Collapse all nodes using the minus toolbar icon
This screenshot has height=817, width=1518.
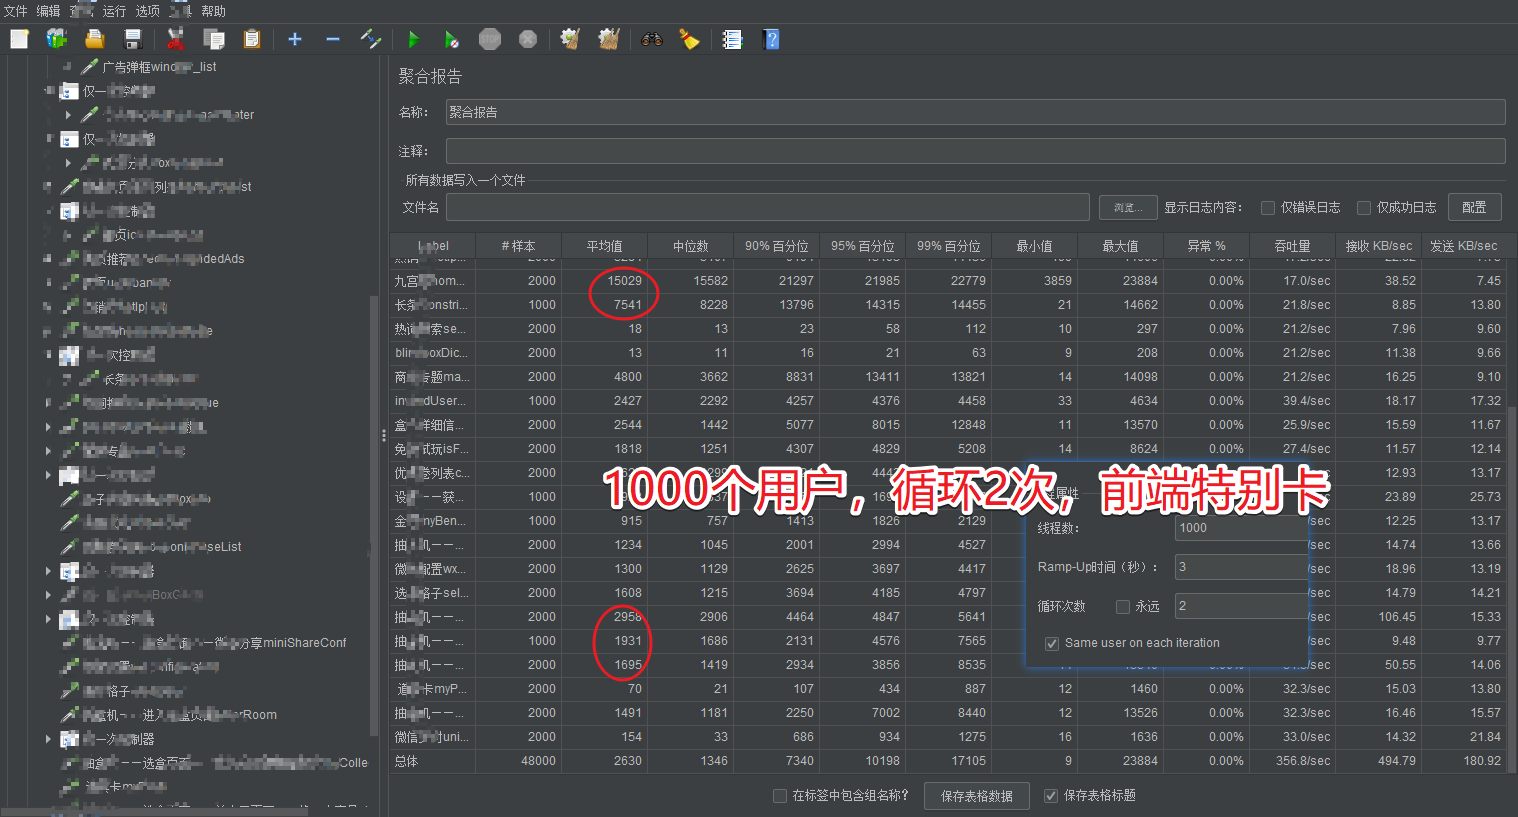331,39
